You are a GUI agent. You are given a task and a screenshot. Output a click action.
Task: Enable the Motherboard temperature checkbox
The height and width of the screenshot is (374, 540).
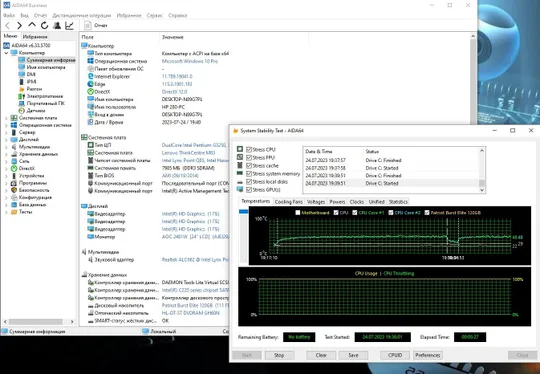tap(298, 212)
